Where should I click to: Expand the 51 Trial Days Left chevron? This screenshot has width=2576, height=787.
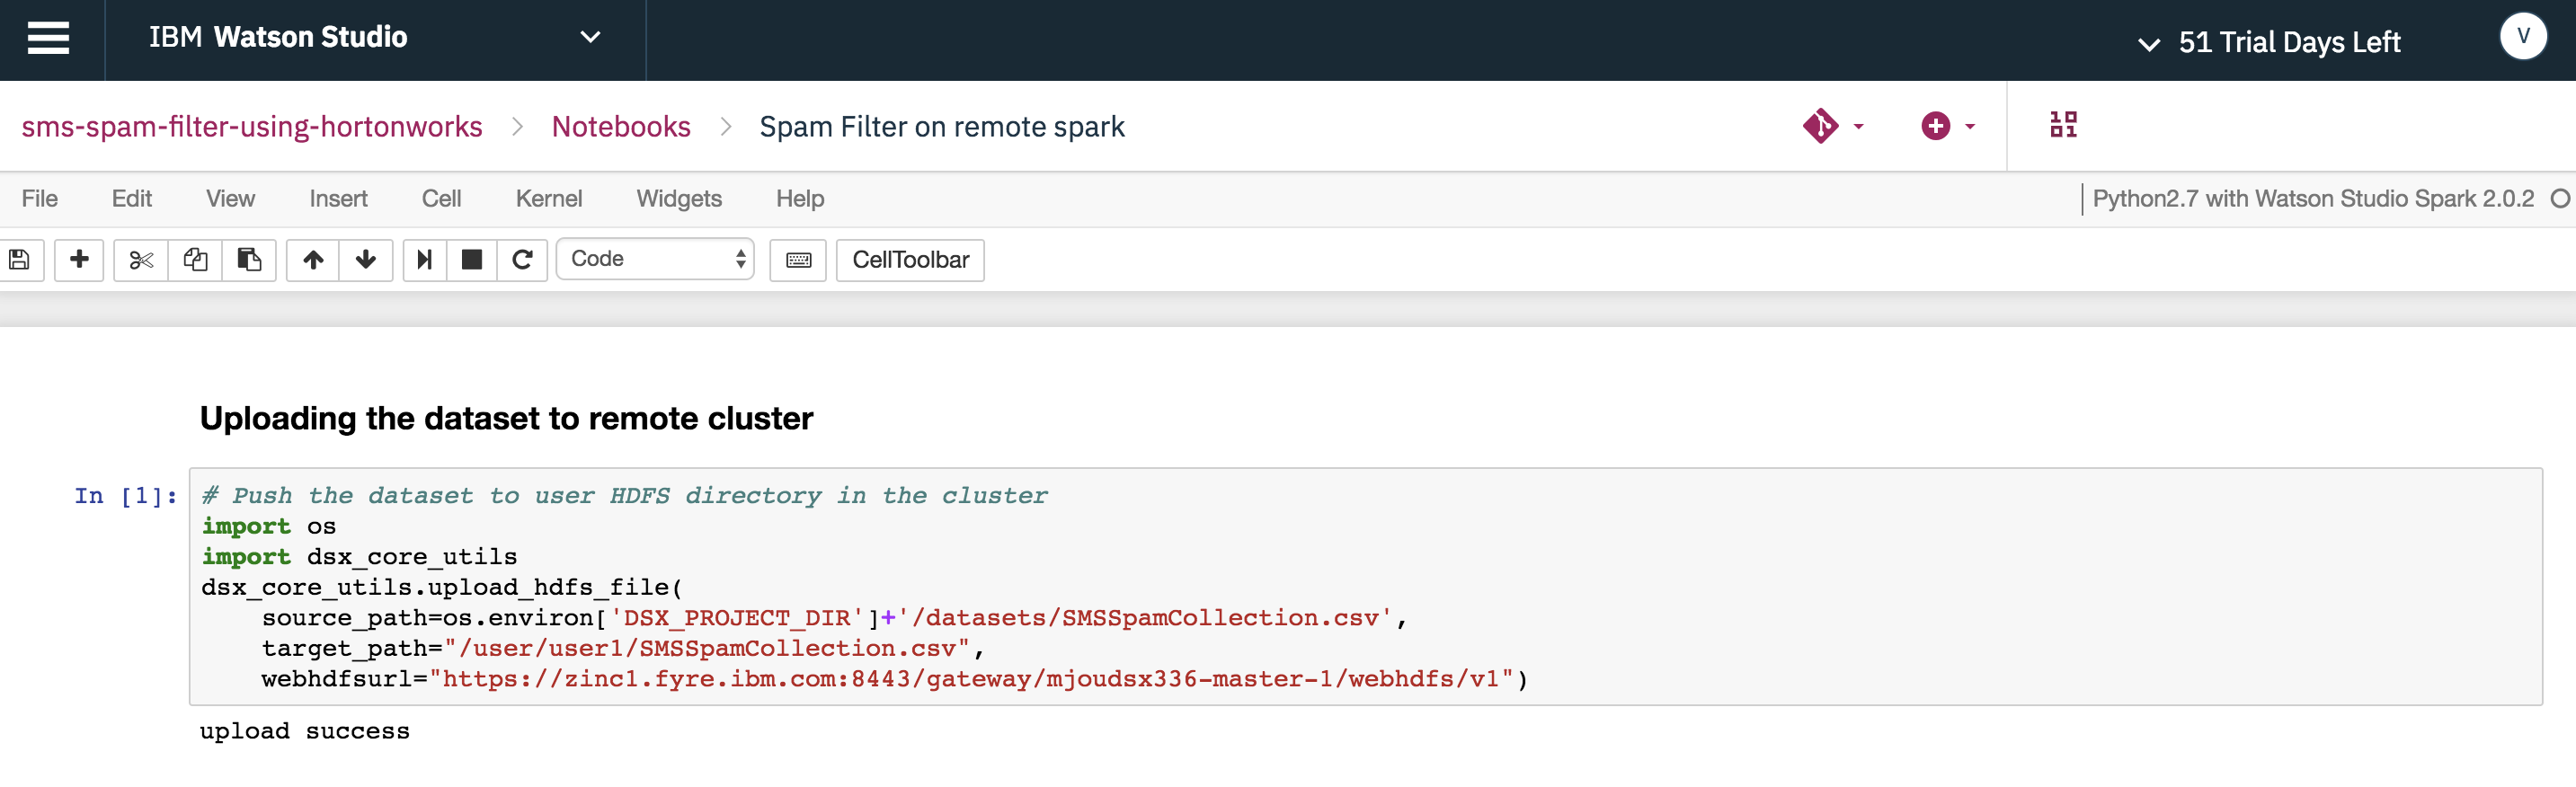coord(2148,44)
